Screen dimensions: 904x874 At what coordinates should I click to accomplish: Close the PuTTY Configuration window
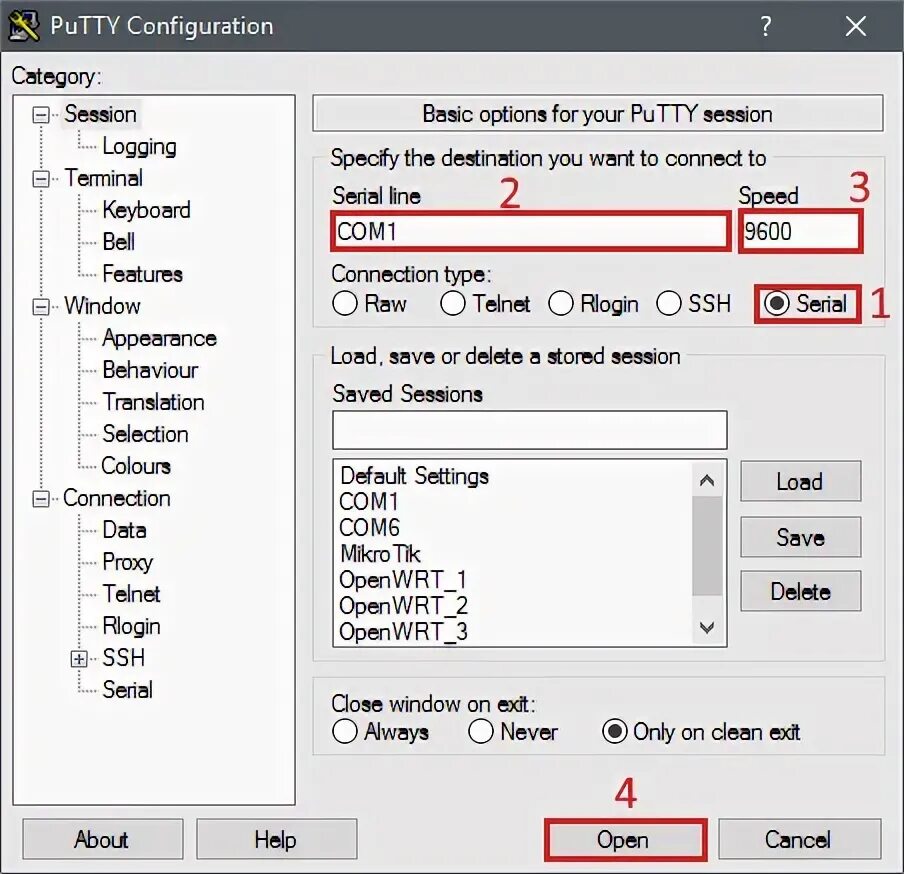pos(856,26)
